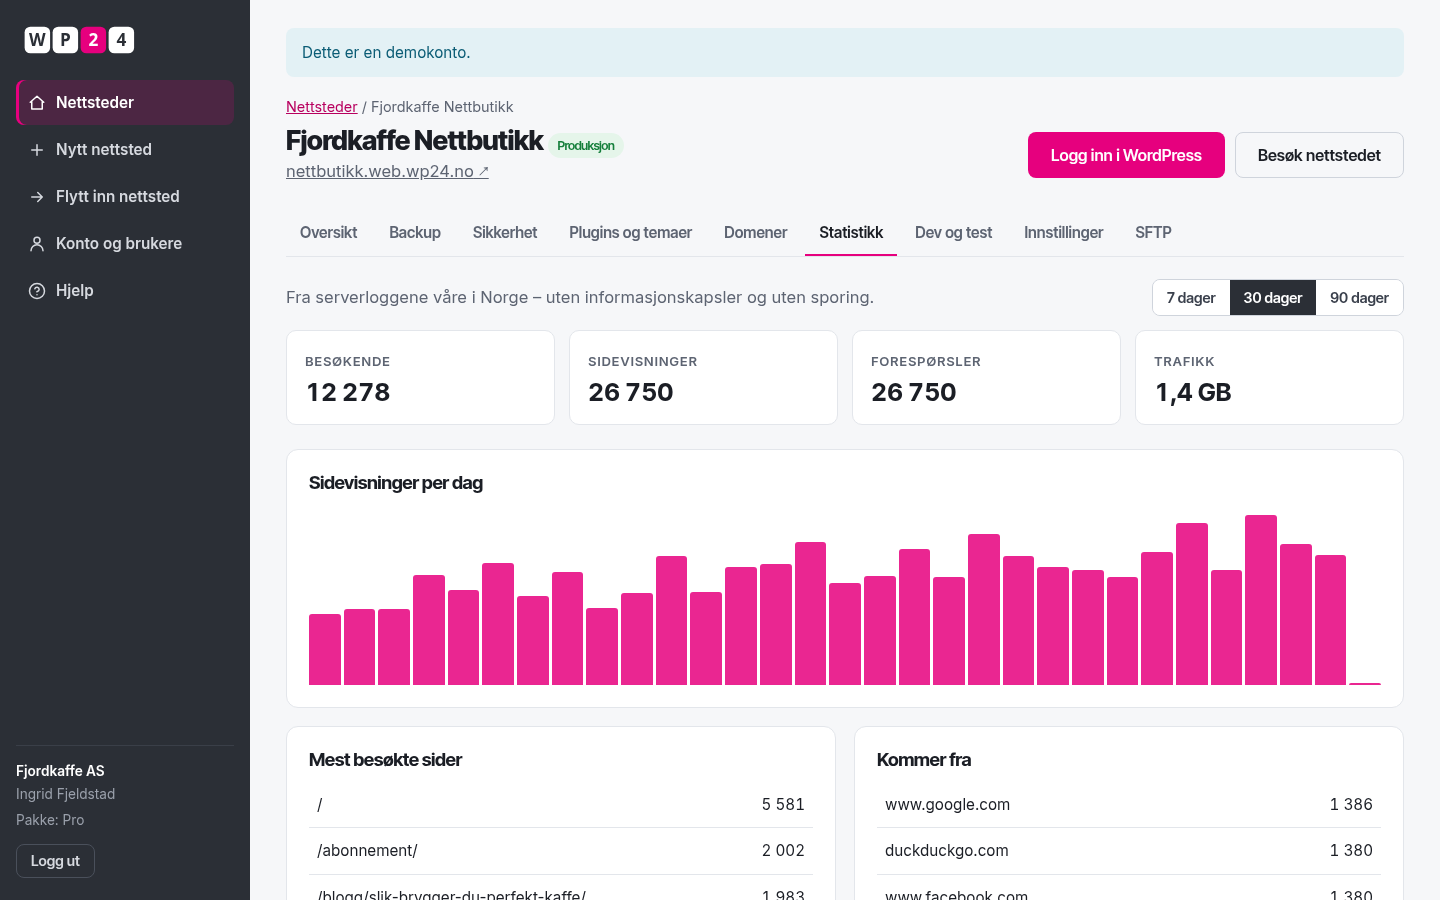Click the home icon beside Nettsteder
The width and height of the screenshot is (1440, 900).
37,103
